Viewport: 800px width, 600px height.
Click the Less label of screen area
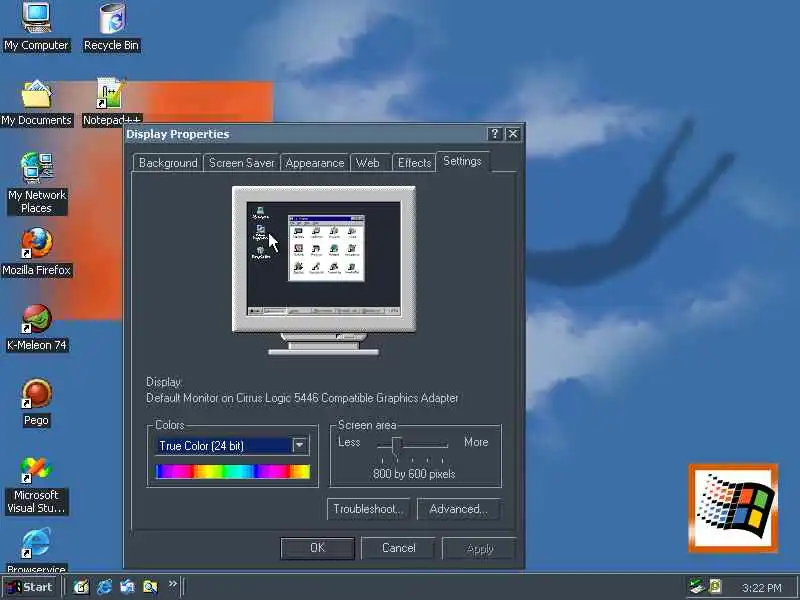tap(349, 442)
